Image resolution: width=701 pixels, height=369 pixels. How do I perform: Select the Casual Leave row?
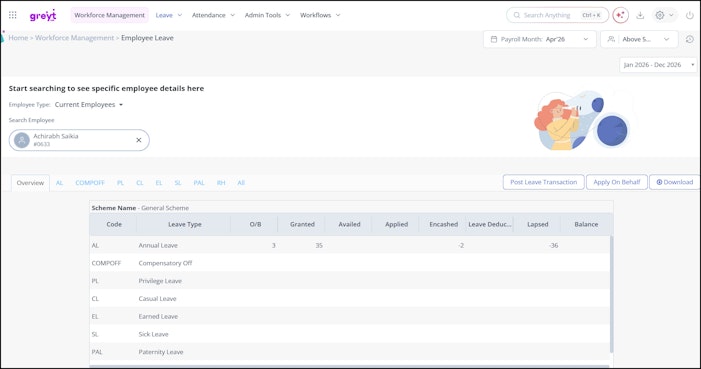point(350,299)
